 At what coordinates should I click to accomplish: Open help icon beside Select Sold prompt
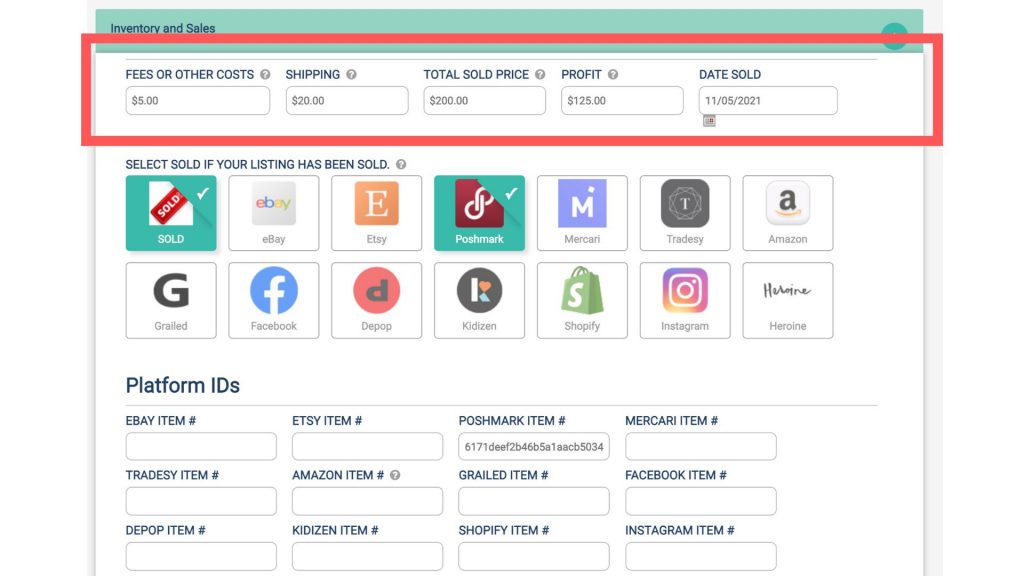click(401, 165)
